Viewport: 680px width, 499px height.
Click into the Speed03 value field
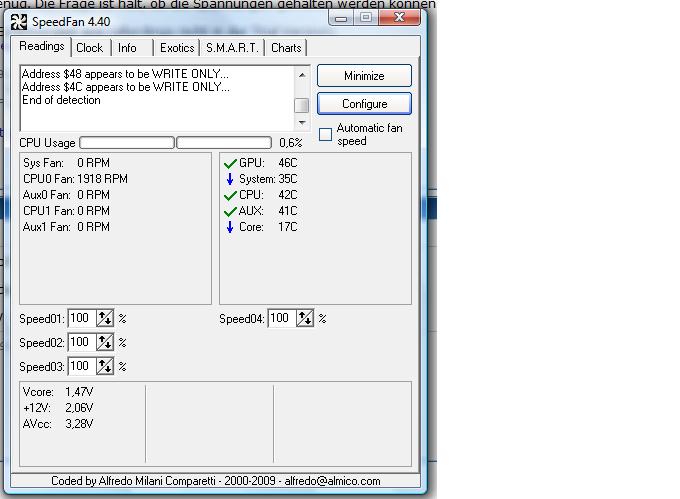[x=82, y=366]
